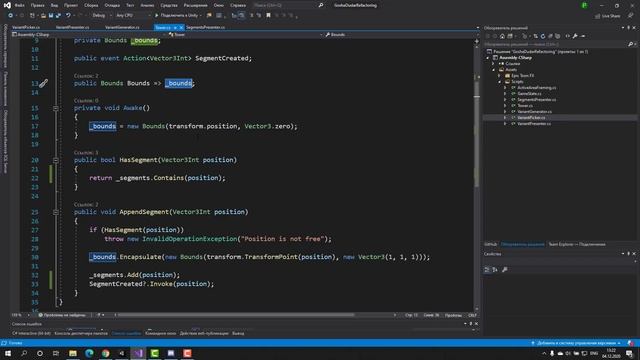
Task: Collapse the Assets folder in Solution Explorer
Action: (493, 70)
